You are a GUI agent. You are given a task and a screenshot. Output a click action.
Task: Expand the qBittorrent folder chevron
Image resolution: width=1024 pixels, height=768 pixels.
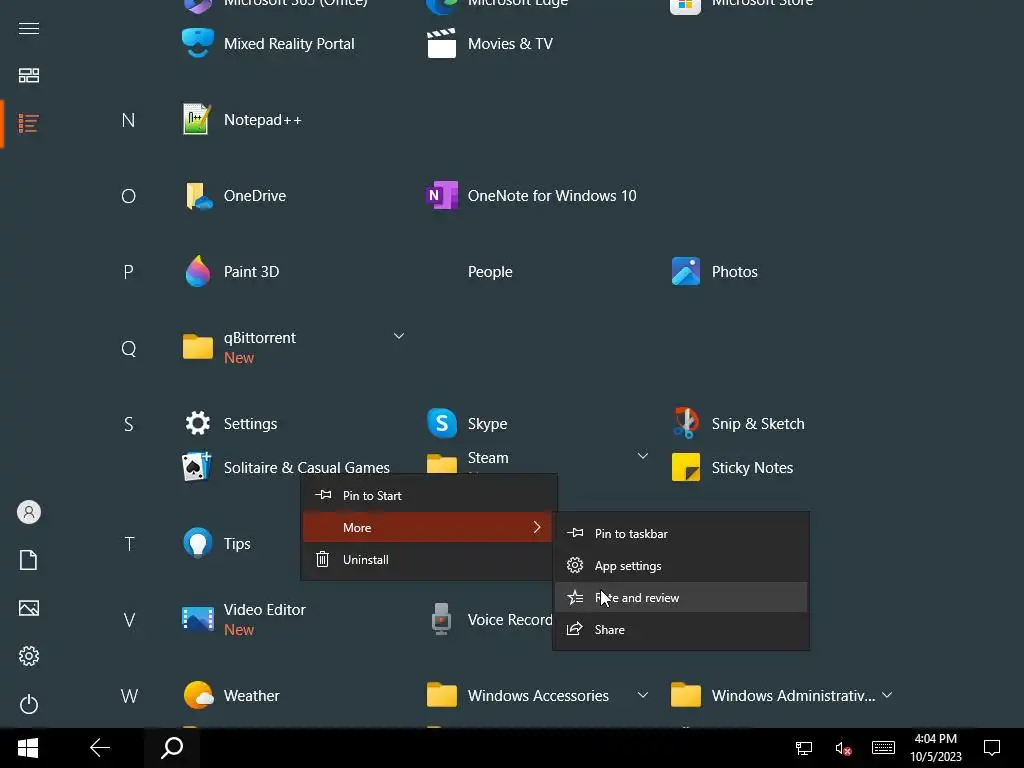[398, 336]
